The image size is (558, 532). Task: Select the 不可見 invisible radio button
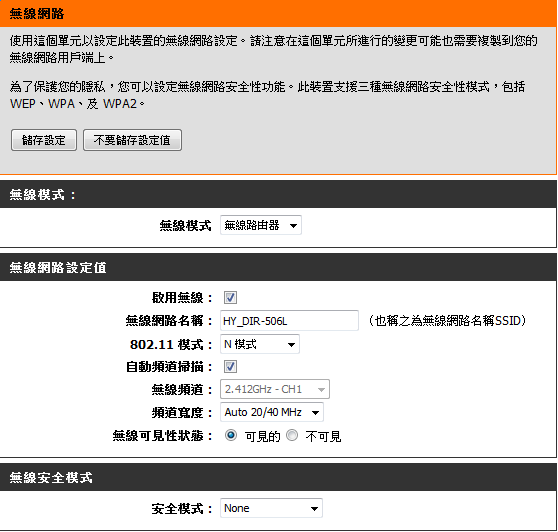292,435
